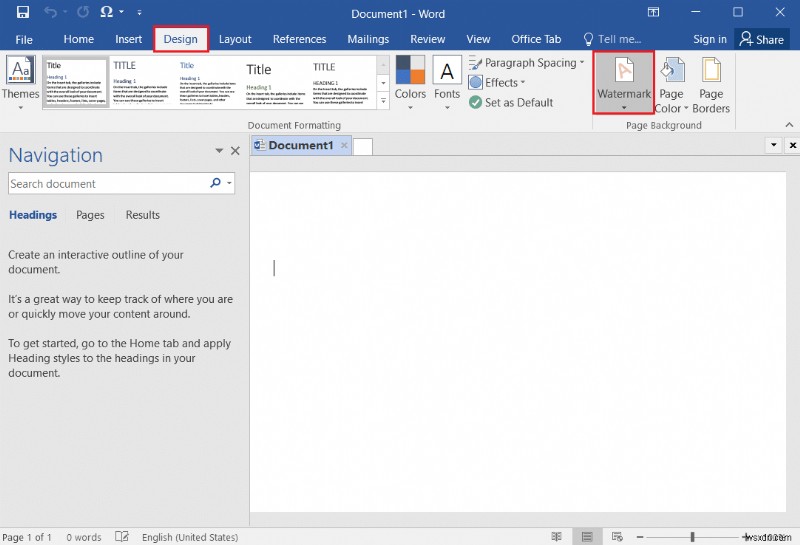This screenshot has width=800, height=545.
Task: Click Sign in link
Action: 710,39
